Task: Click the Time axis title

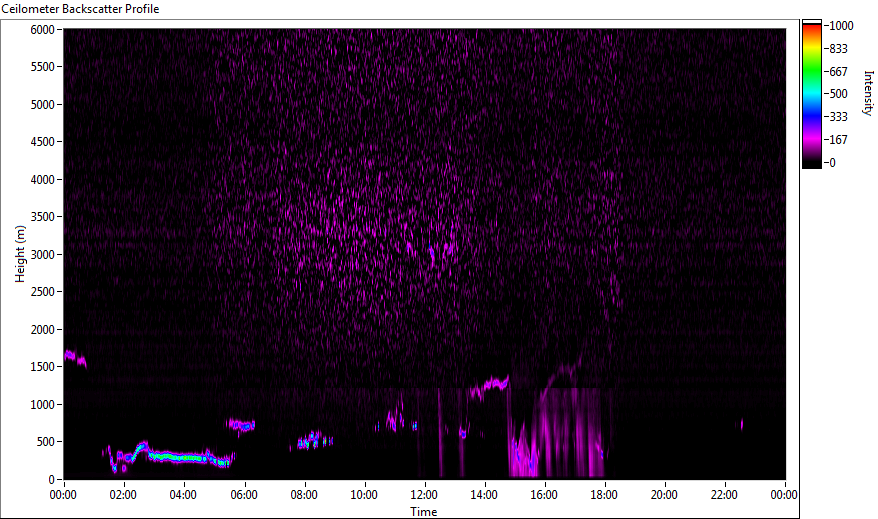Action: tap(424, 511)
